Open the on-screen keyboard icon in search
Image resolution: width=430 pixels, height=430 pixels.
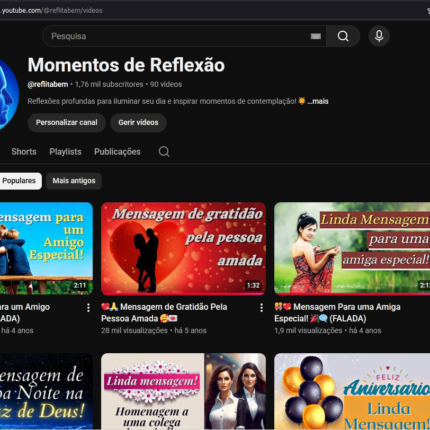(316, 36)
